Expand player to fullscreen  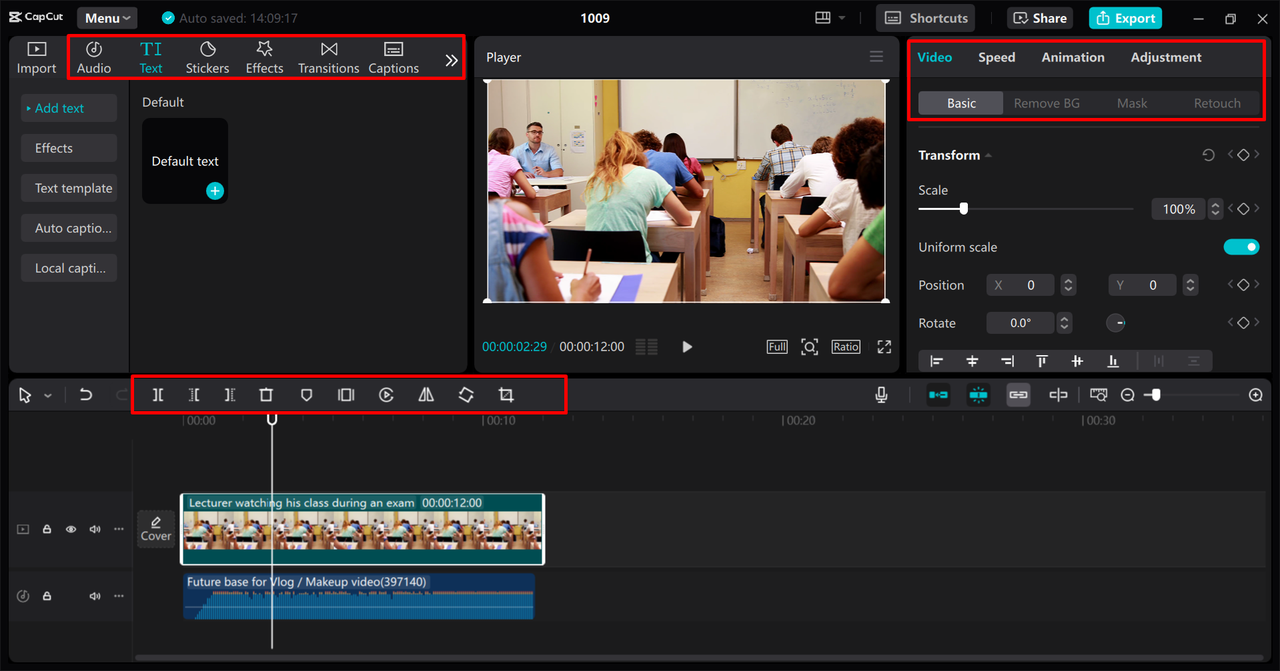pyautogui.click(x=884, y=346)
